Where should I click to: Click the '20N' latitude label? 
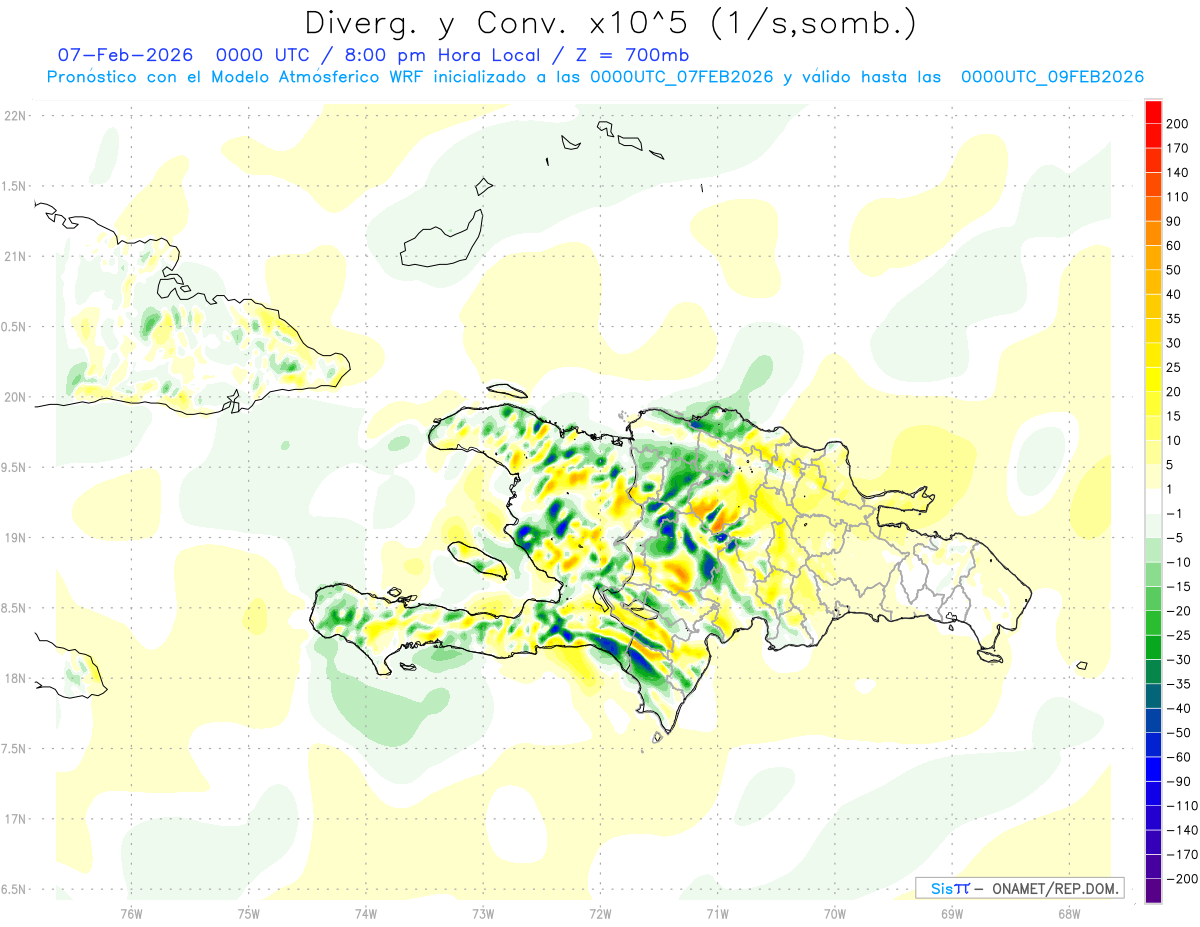[15, 397]
